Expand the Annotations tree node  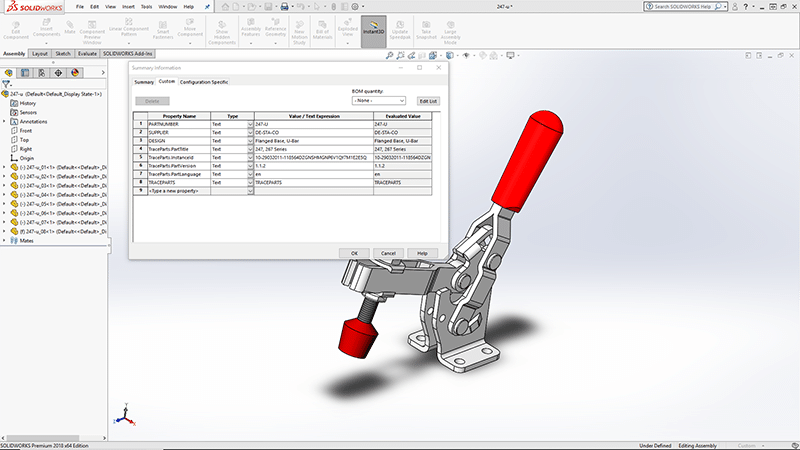(x=4, y=121)
